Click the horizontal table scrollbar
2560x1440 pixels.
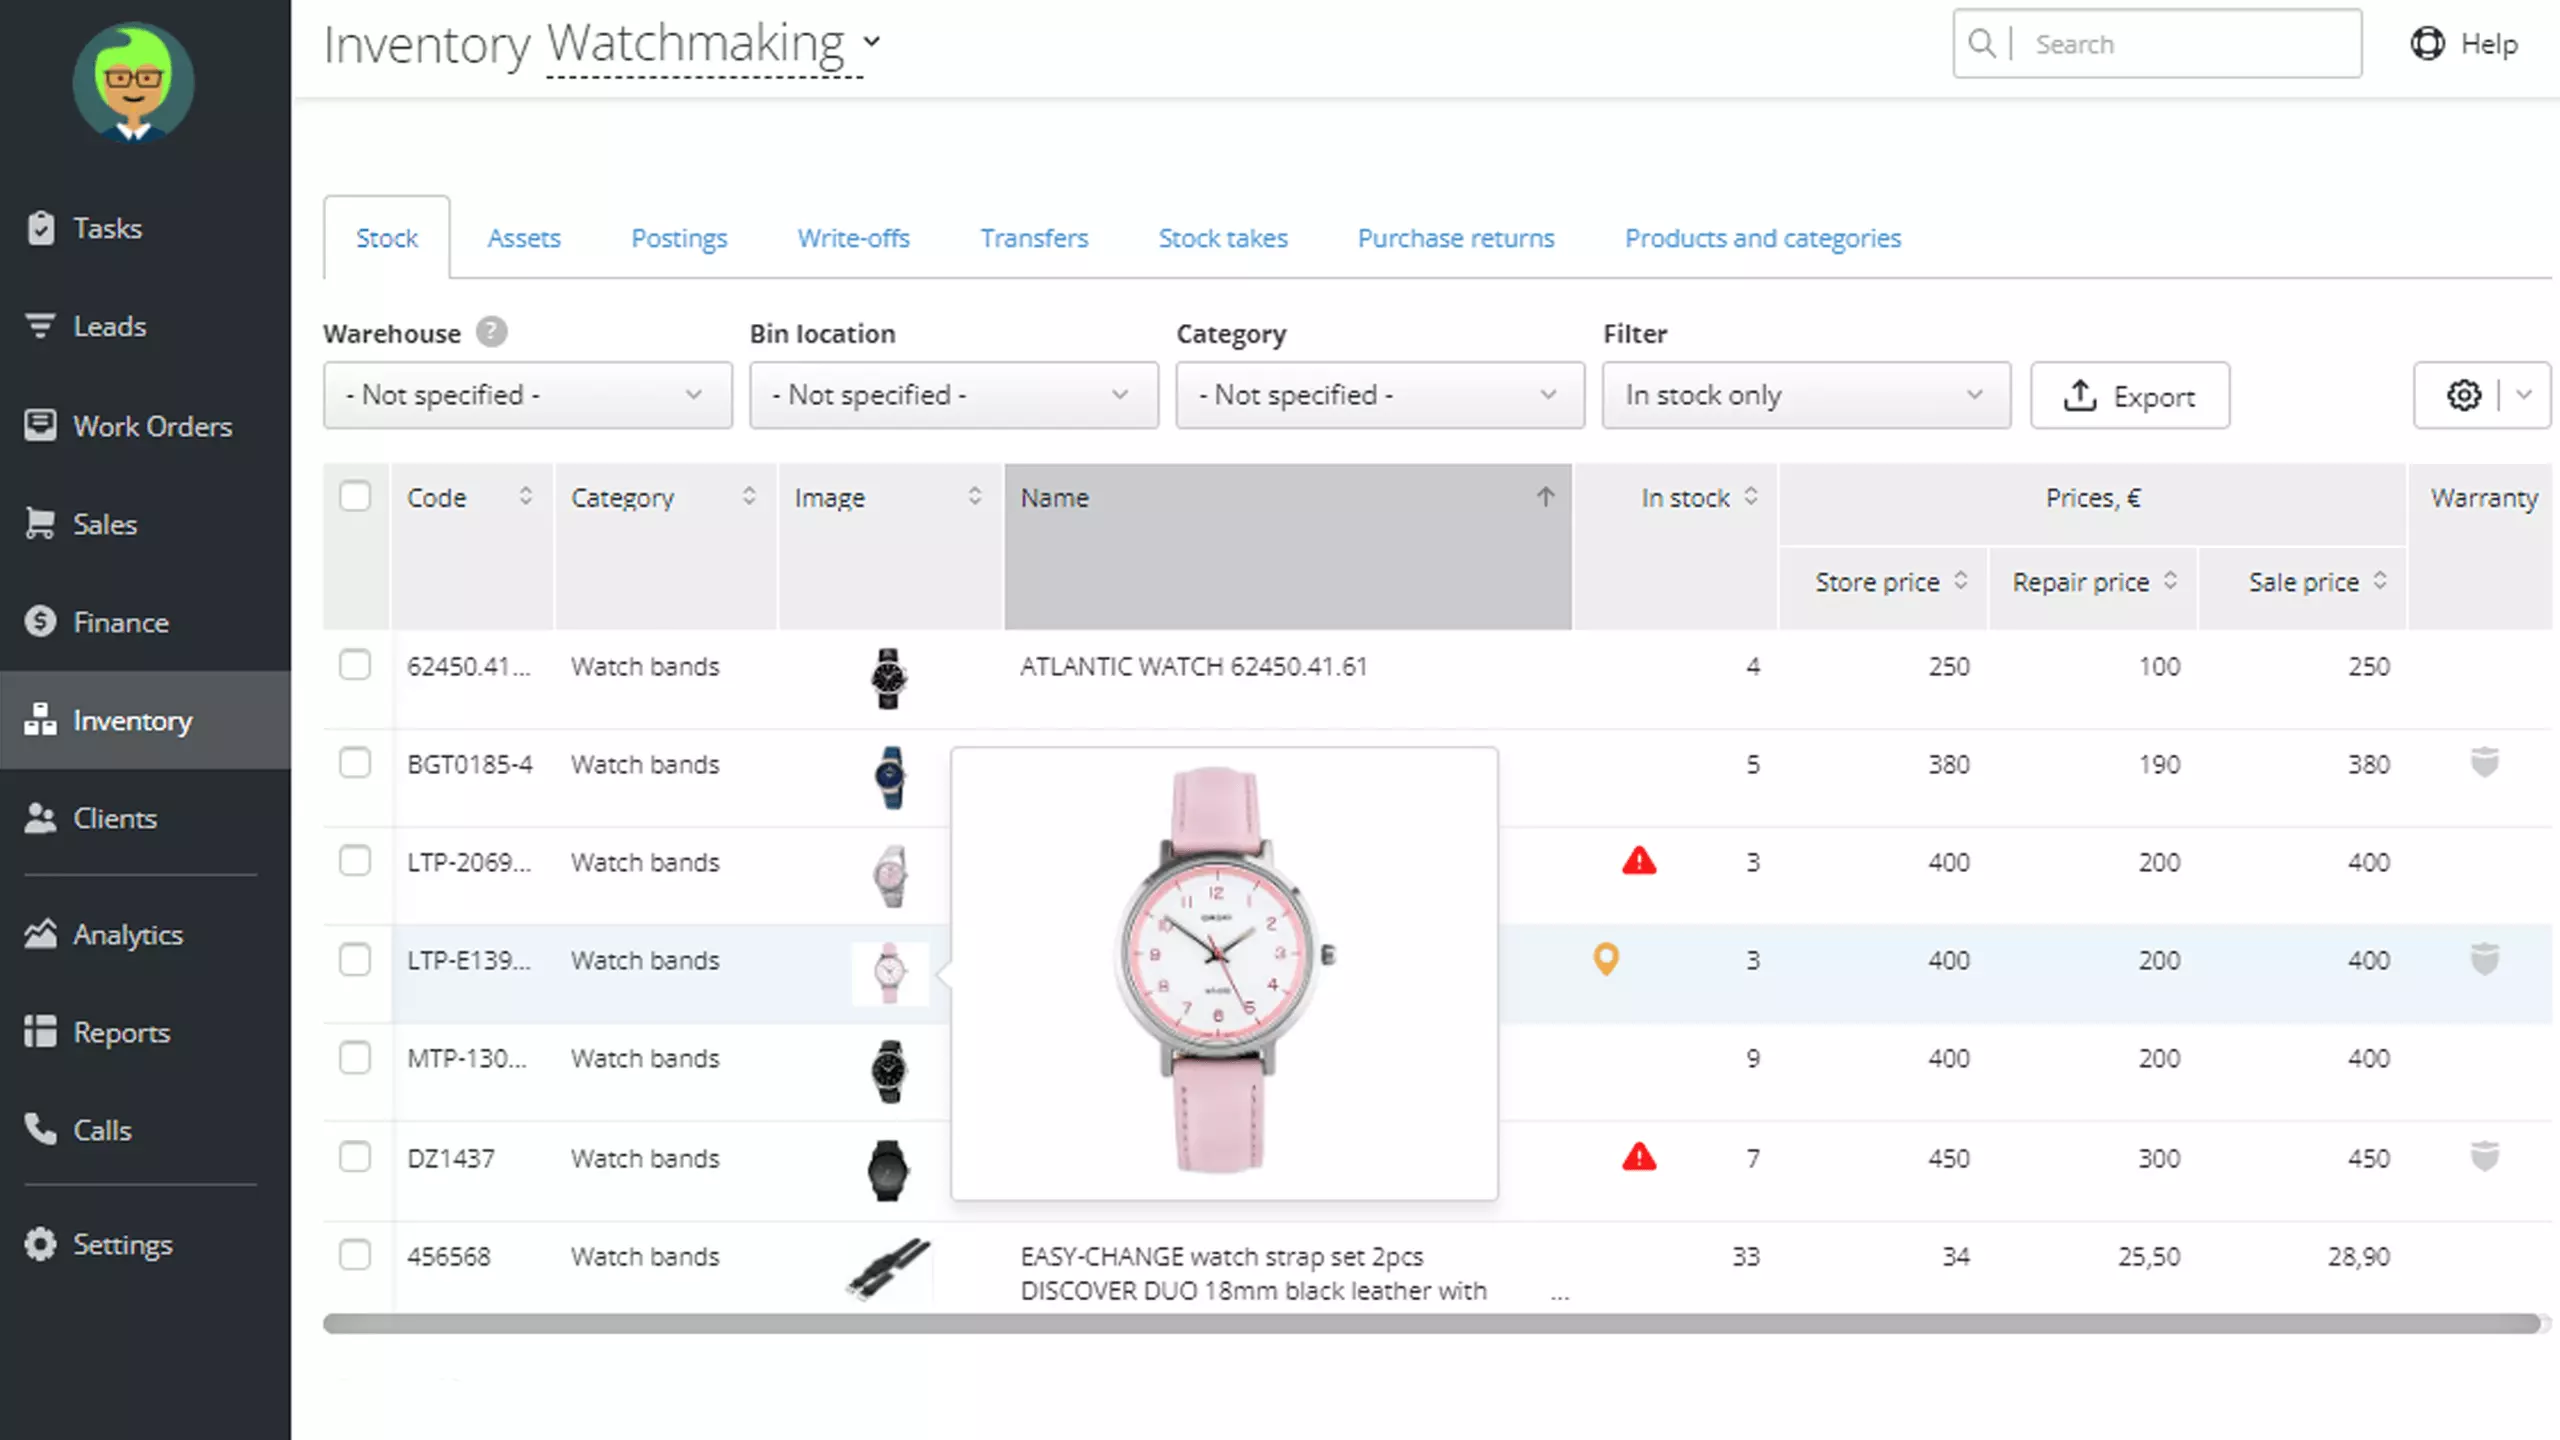tap(1431, 1324)
